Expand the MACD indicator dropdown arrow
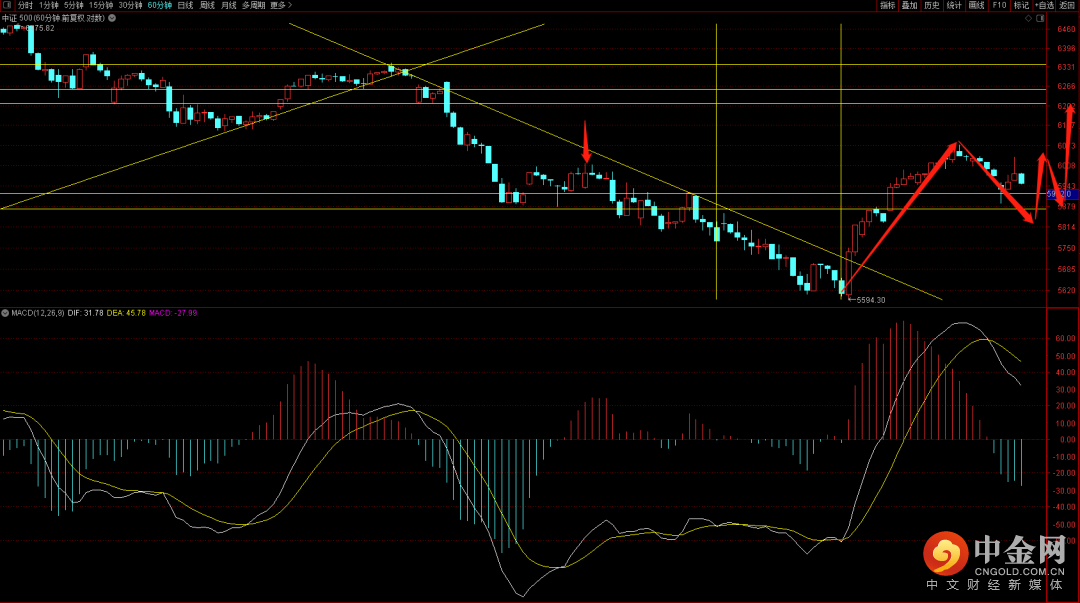 click(4, 313)
